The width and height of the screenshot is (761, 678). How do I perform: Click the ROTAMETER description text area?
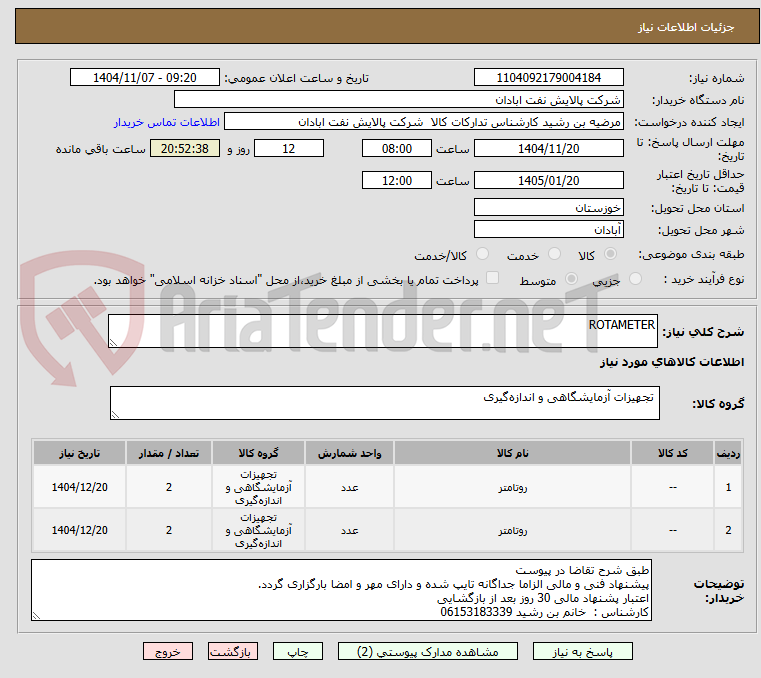click(x=383, y=331)
